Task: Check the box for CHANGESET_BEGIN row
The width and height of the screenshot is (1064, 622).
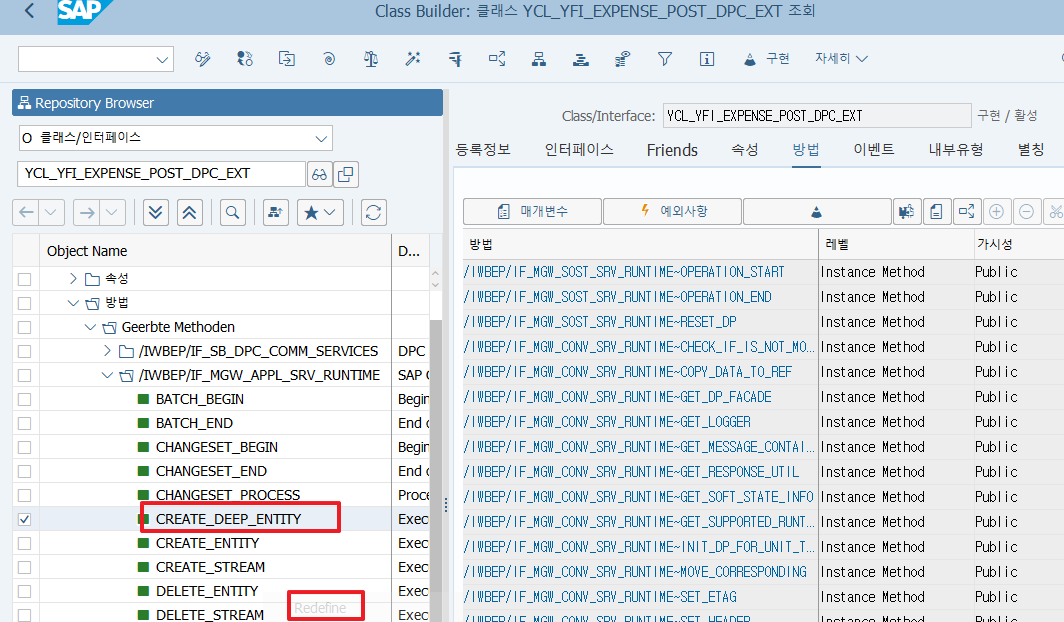Action: [24, 448]
